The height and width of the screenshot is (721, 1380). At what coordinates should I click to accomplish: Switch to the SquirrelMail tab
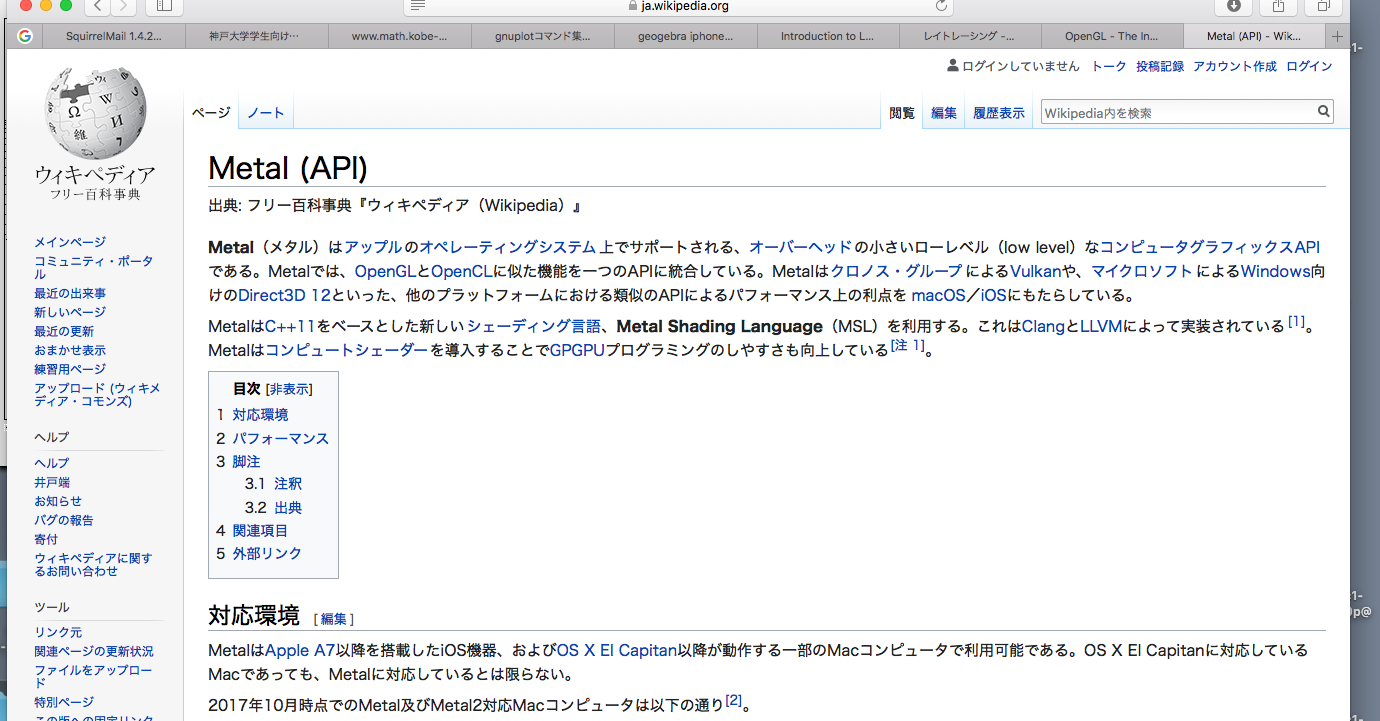tap(113, 36)
